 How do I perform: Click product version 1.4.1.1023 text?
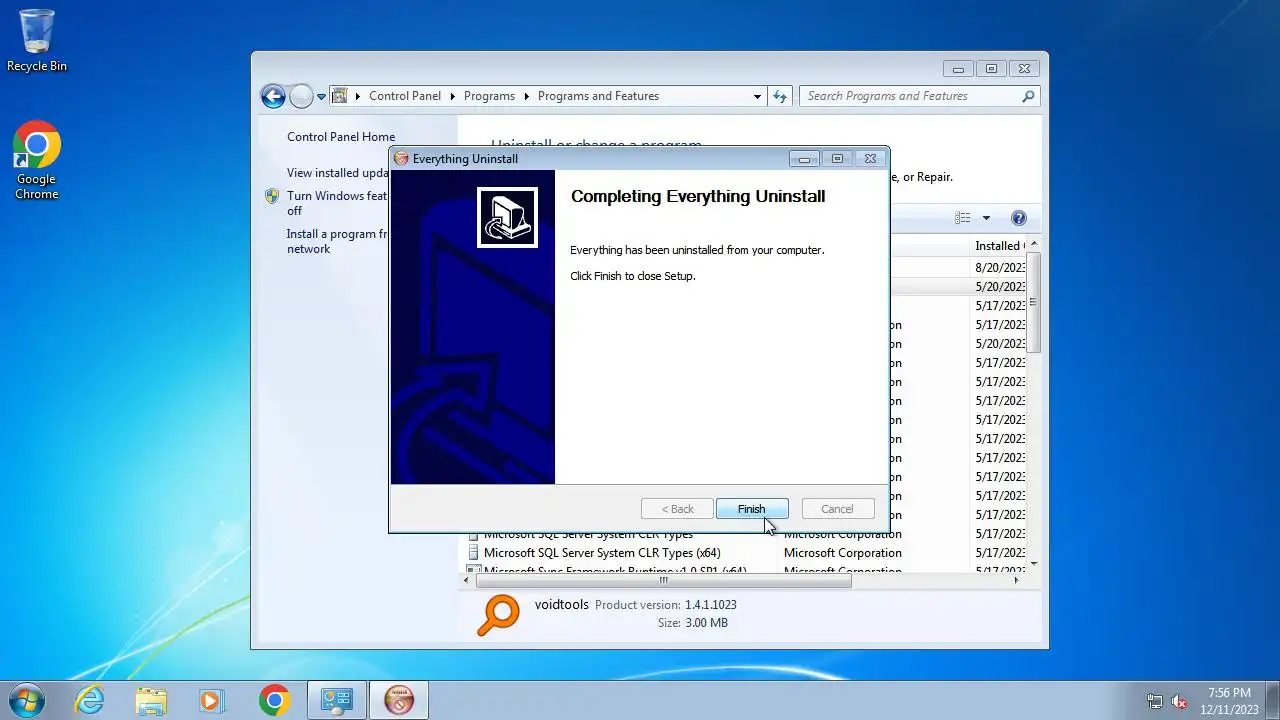click(x=711, y=605)
